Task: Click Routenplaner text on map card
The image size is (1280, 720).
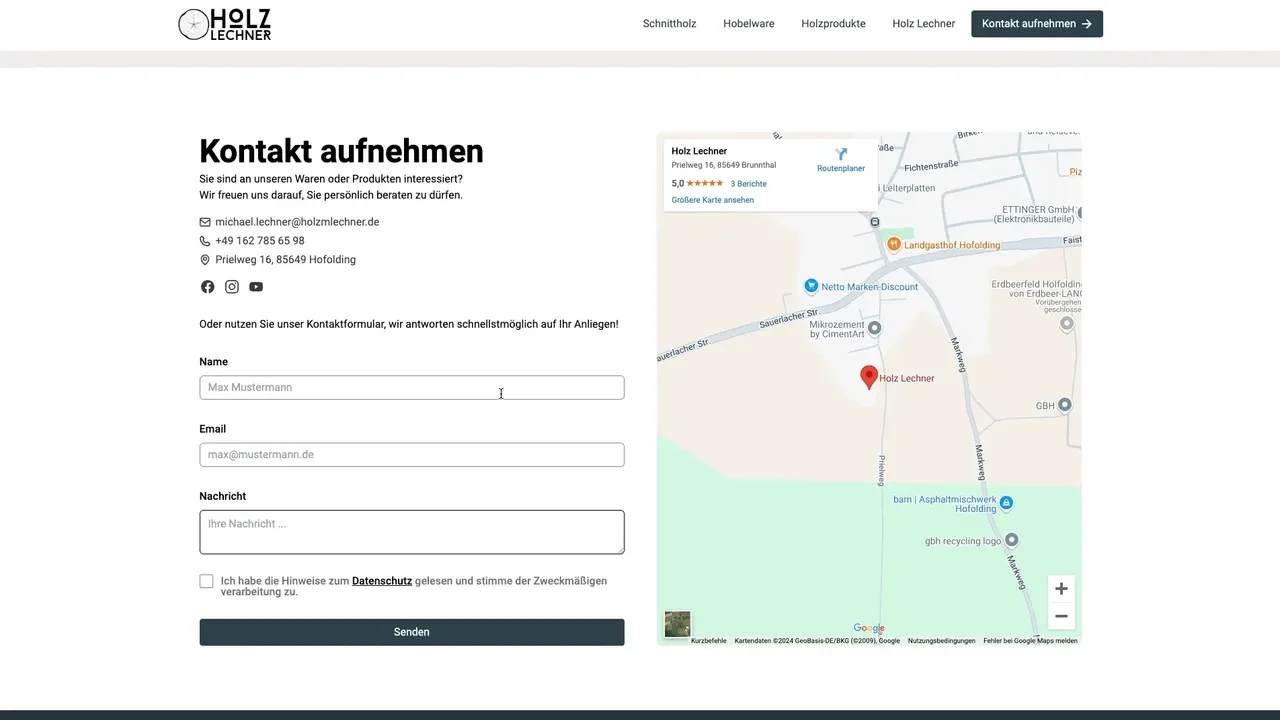Action: pyautogui.click(x=841, y=169)
